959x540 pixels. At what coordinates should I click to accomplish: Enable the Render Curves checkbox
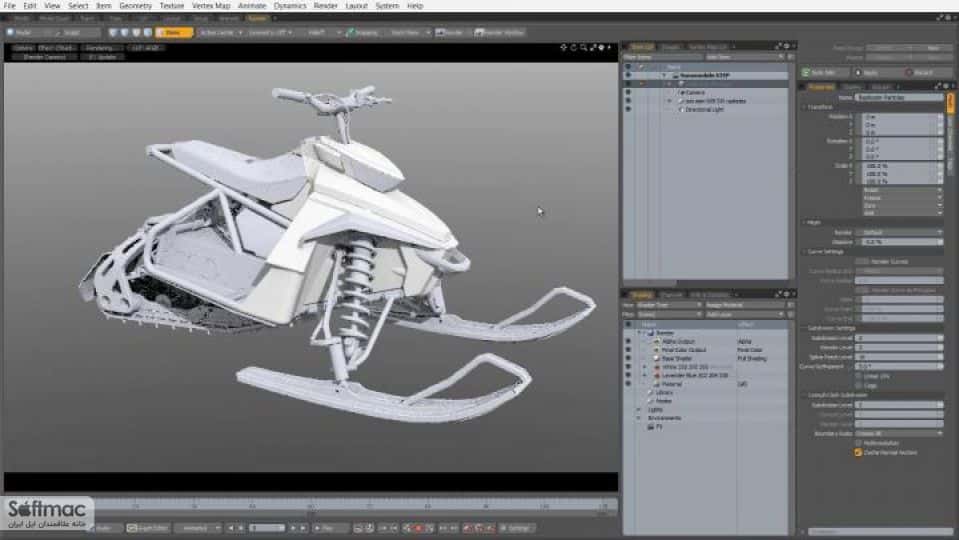[861, 262]
